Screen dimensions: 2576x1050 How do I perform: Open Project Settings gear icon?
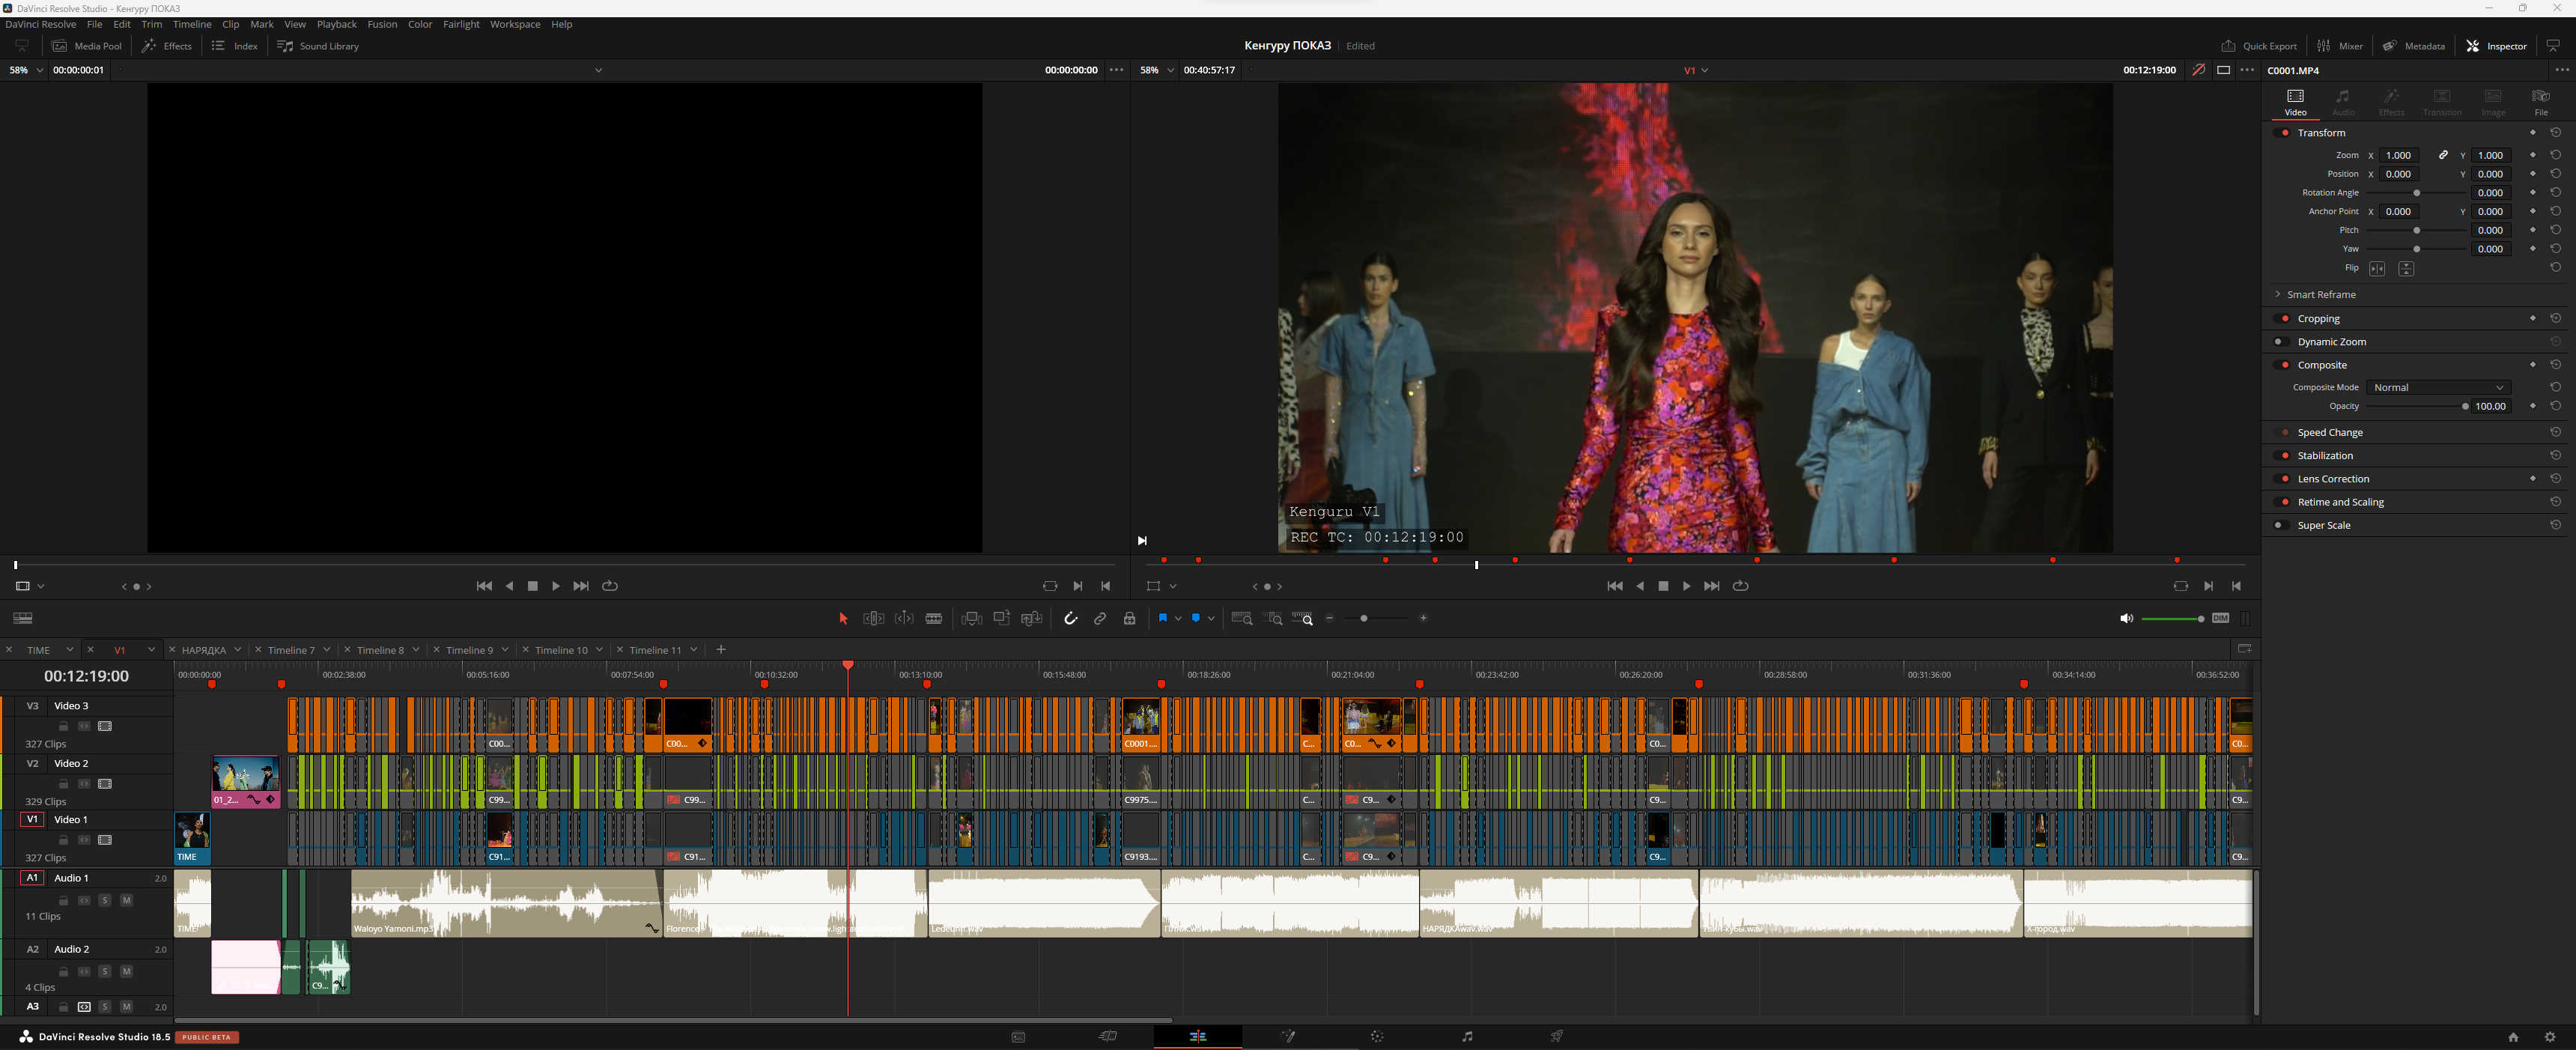(x=2549, y=1037)
